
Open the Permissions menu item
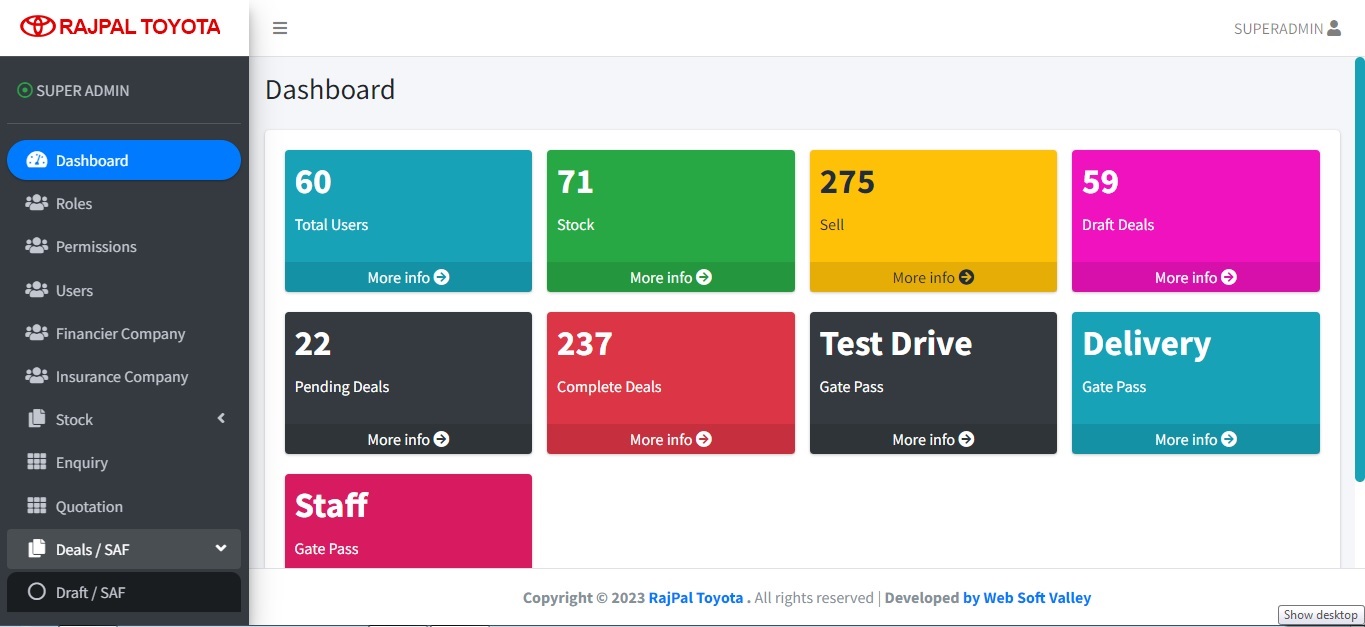(124, 246)
